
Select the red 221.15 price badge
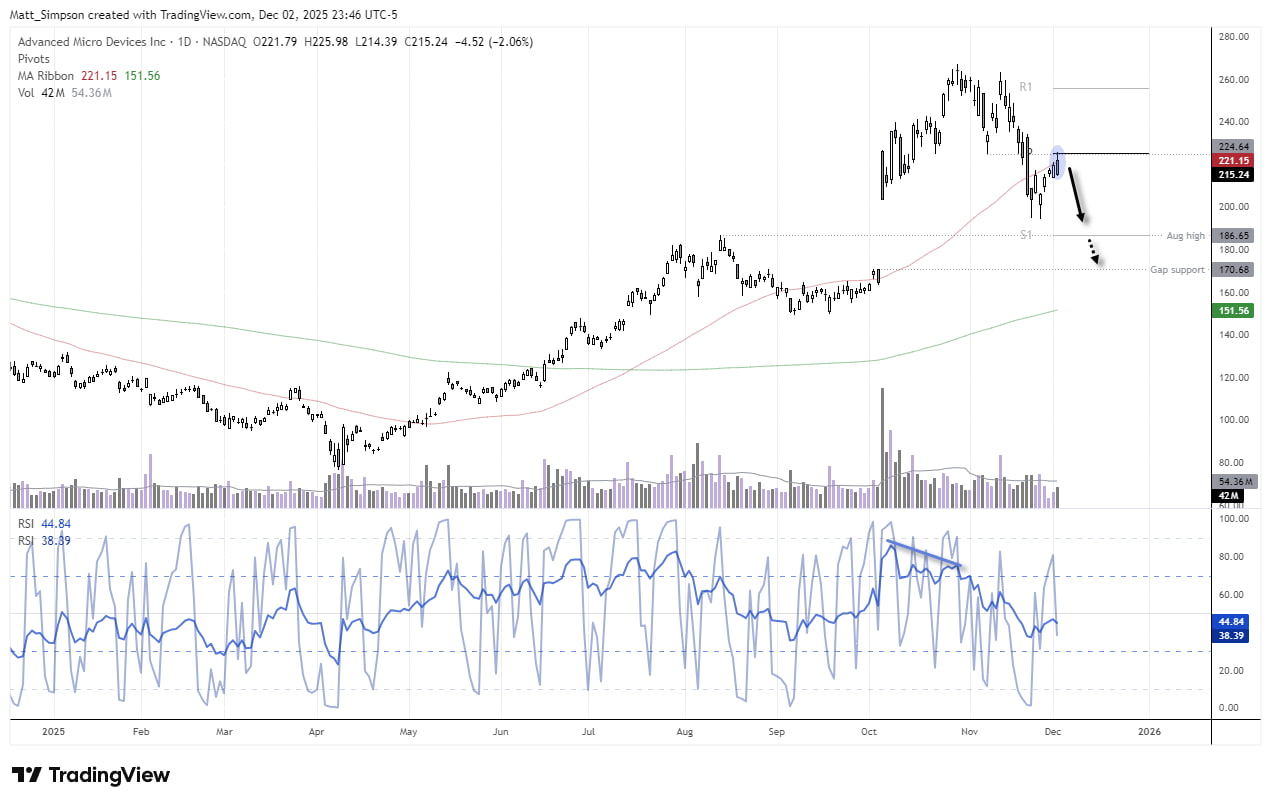pos(1233,160)
